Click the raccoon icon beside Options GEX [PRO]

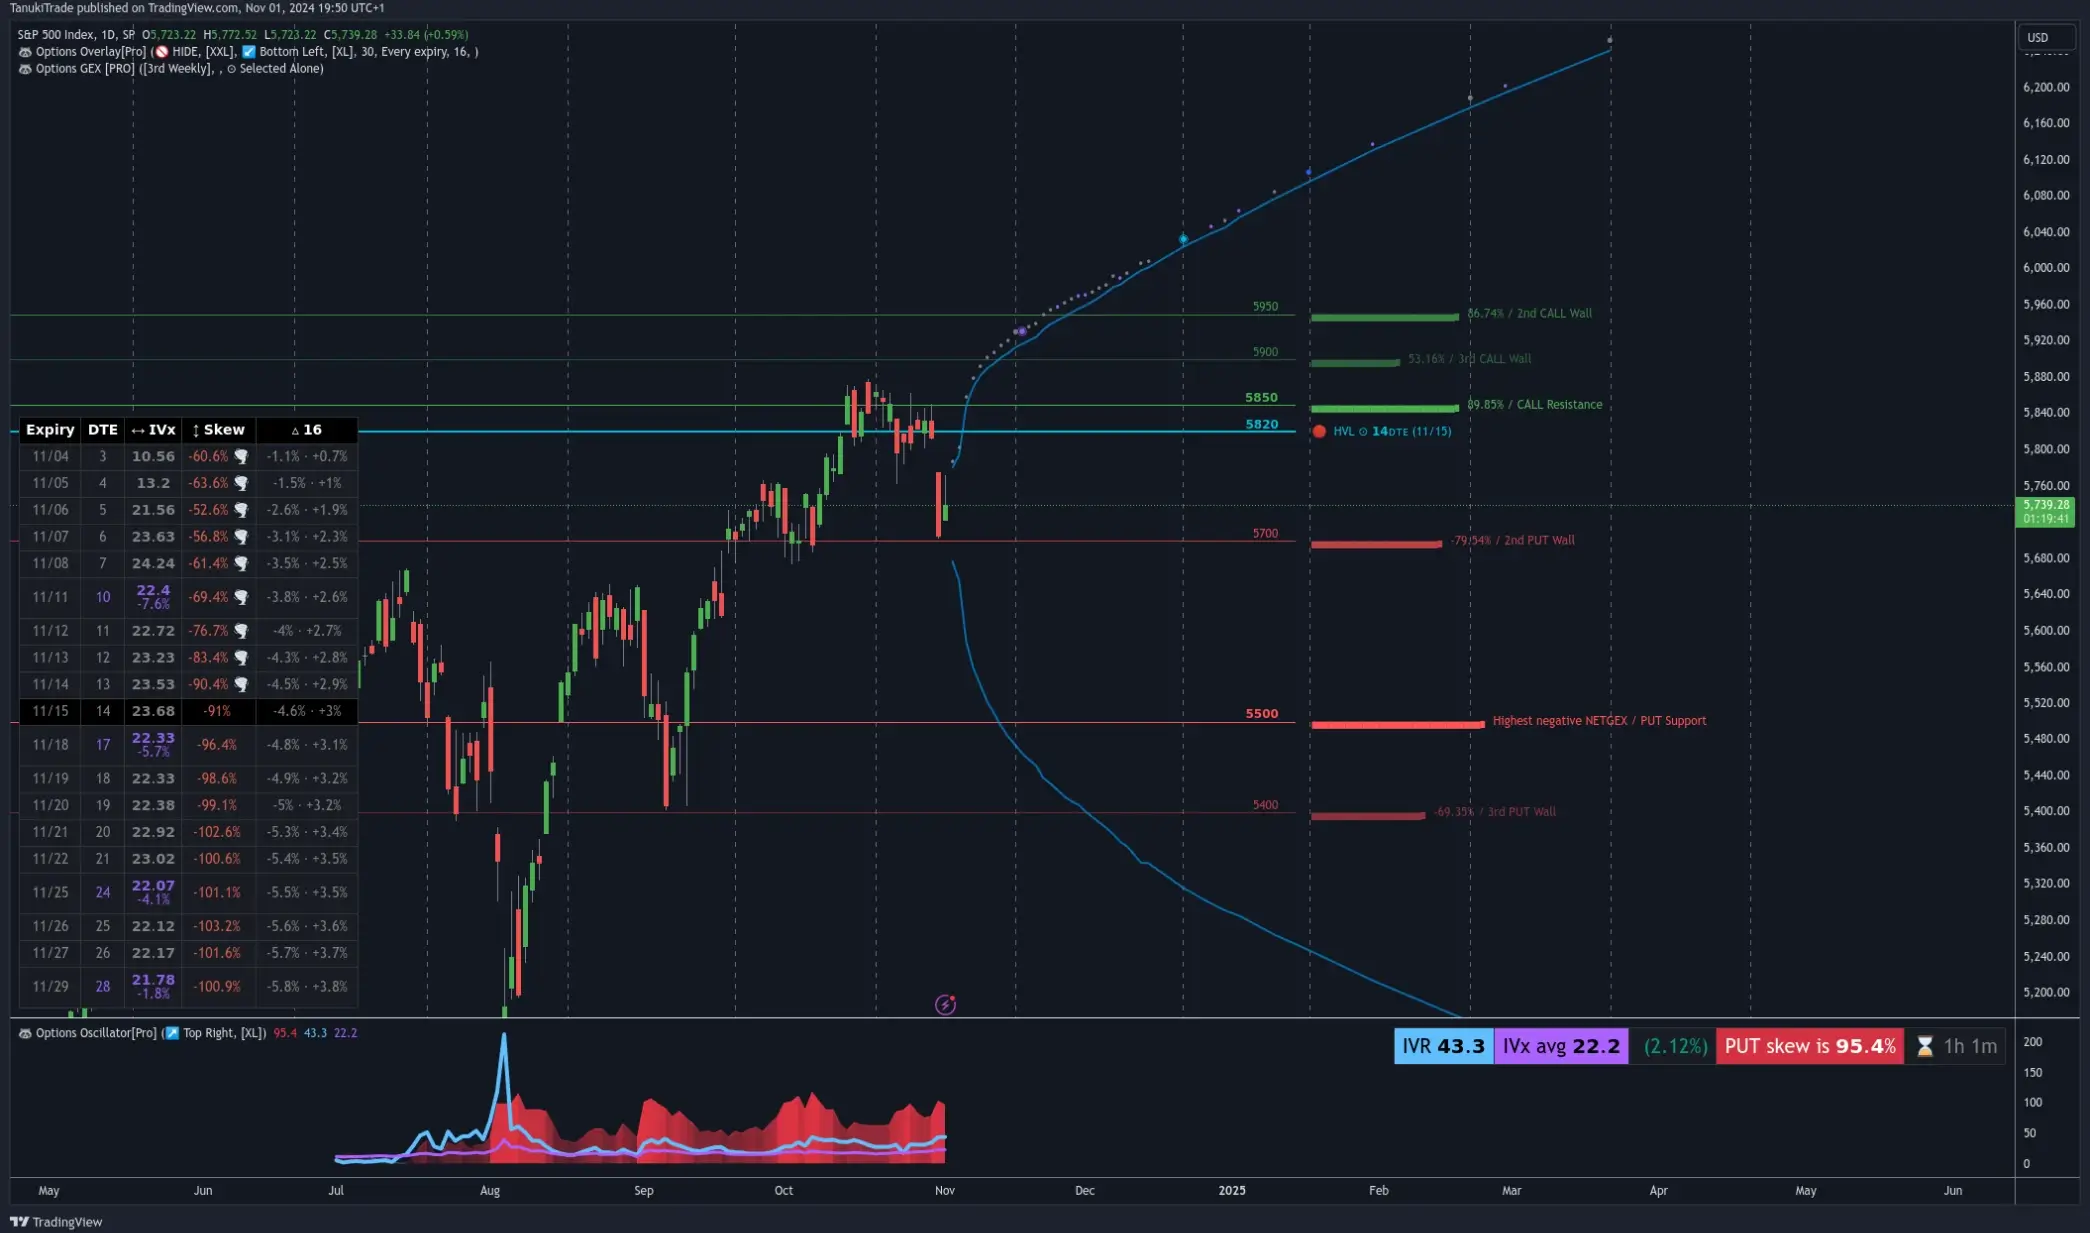pos(25,69)
